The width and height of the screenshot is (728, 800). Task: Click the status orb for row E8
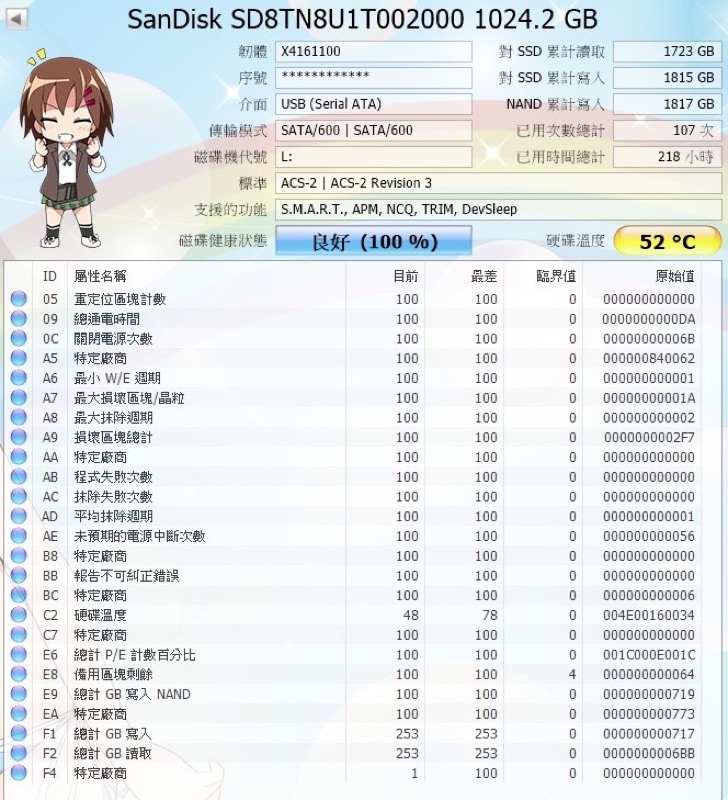pos(18,674)
